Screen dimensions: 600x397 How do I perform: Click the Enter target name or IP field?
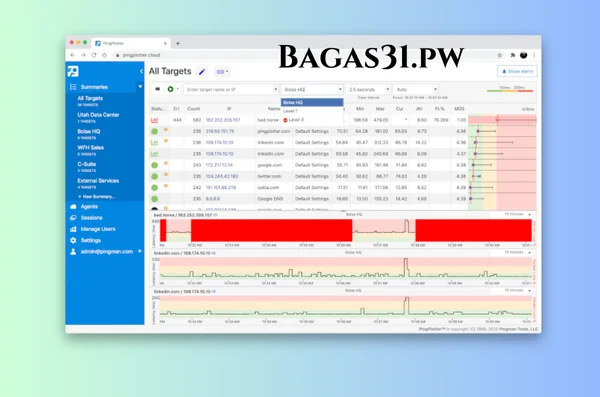pos(228,89)
